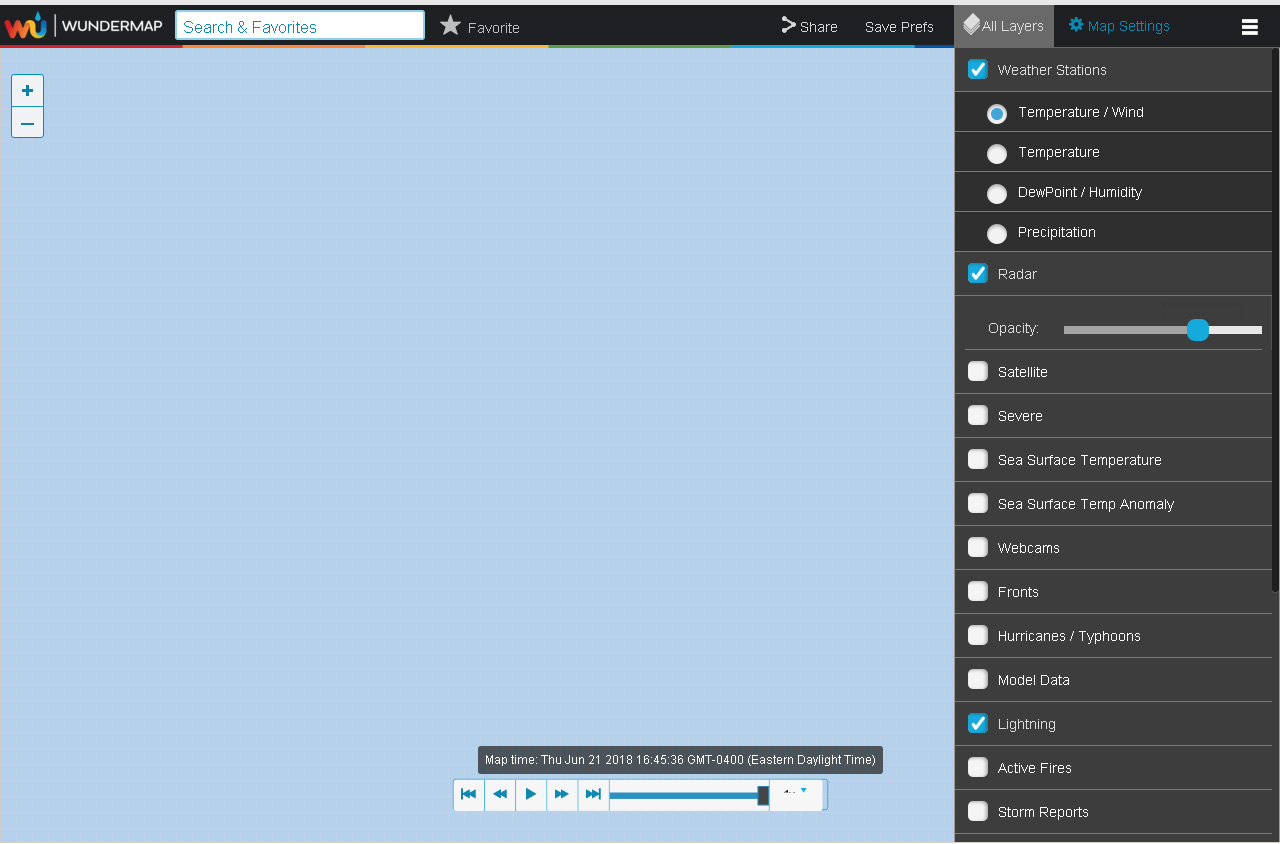Click the Favorite star icon
Screen dimensions: 1280x844
tap(451, 26)
